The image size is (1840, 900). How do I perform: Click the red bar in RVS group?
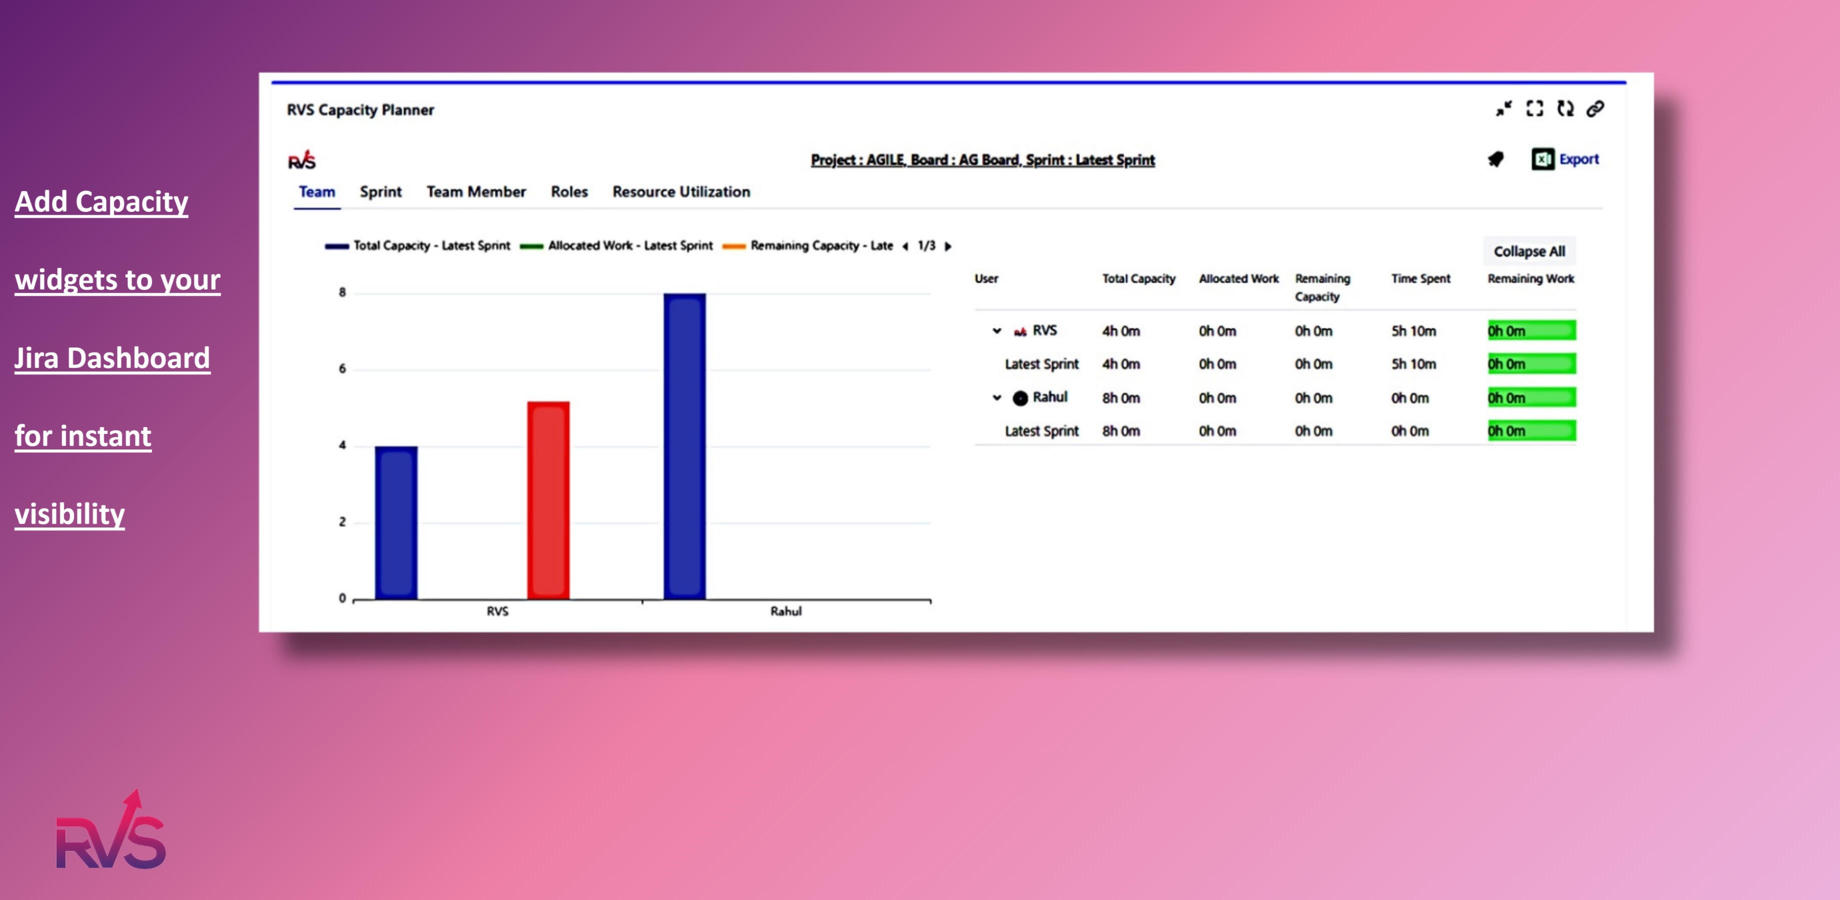coord(549,500)
